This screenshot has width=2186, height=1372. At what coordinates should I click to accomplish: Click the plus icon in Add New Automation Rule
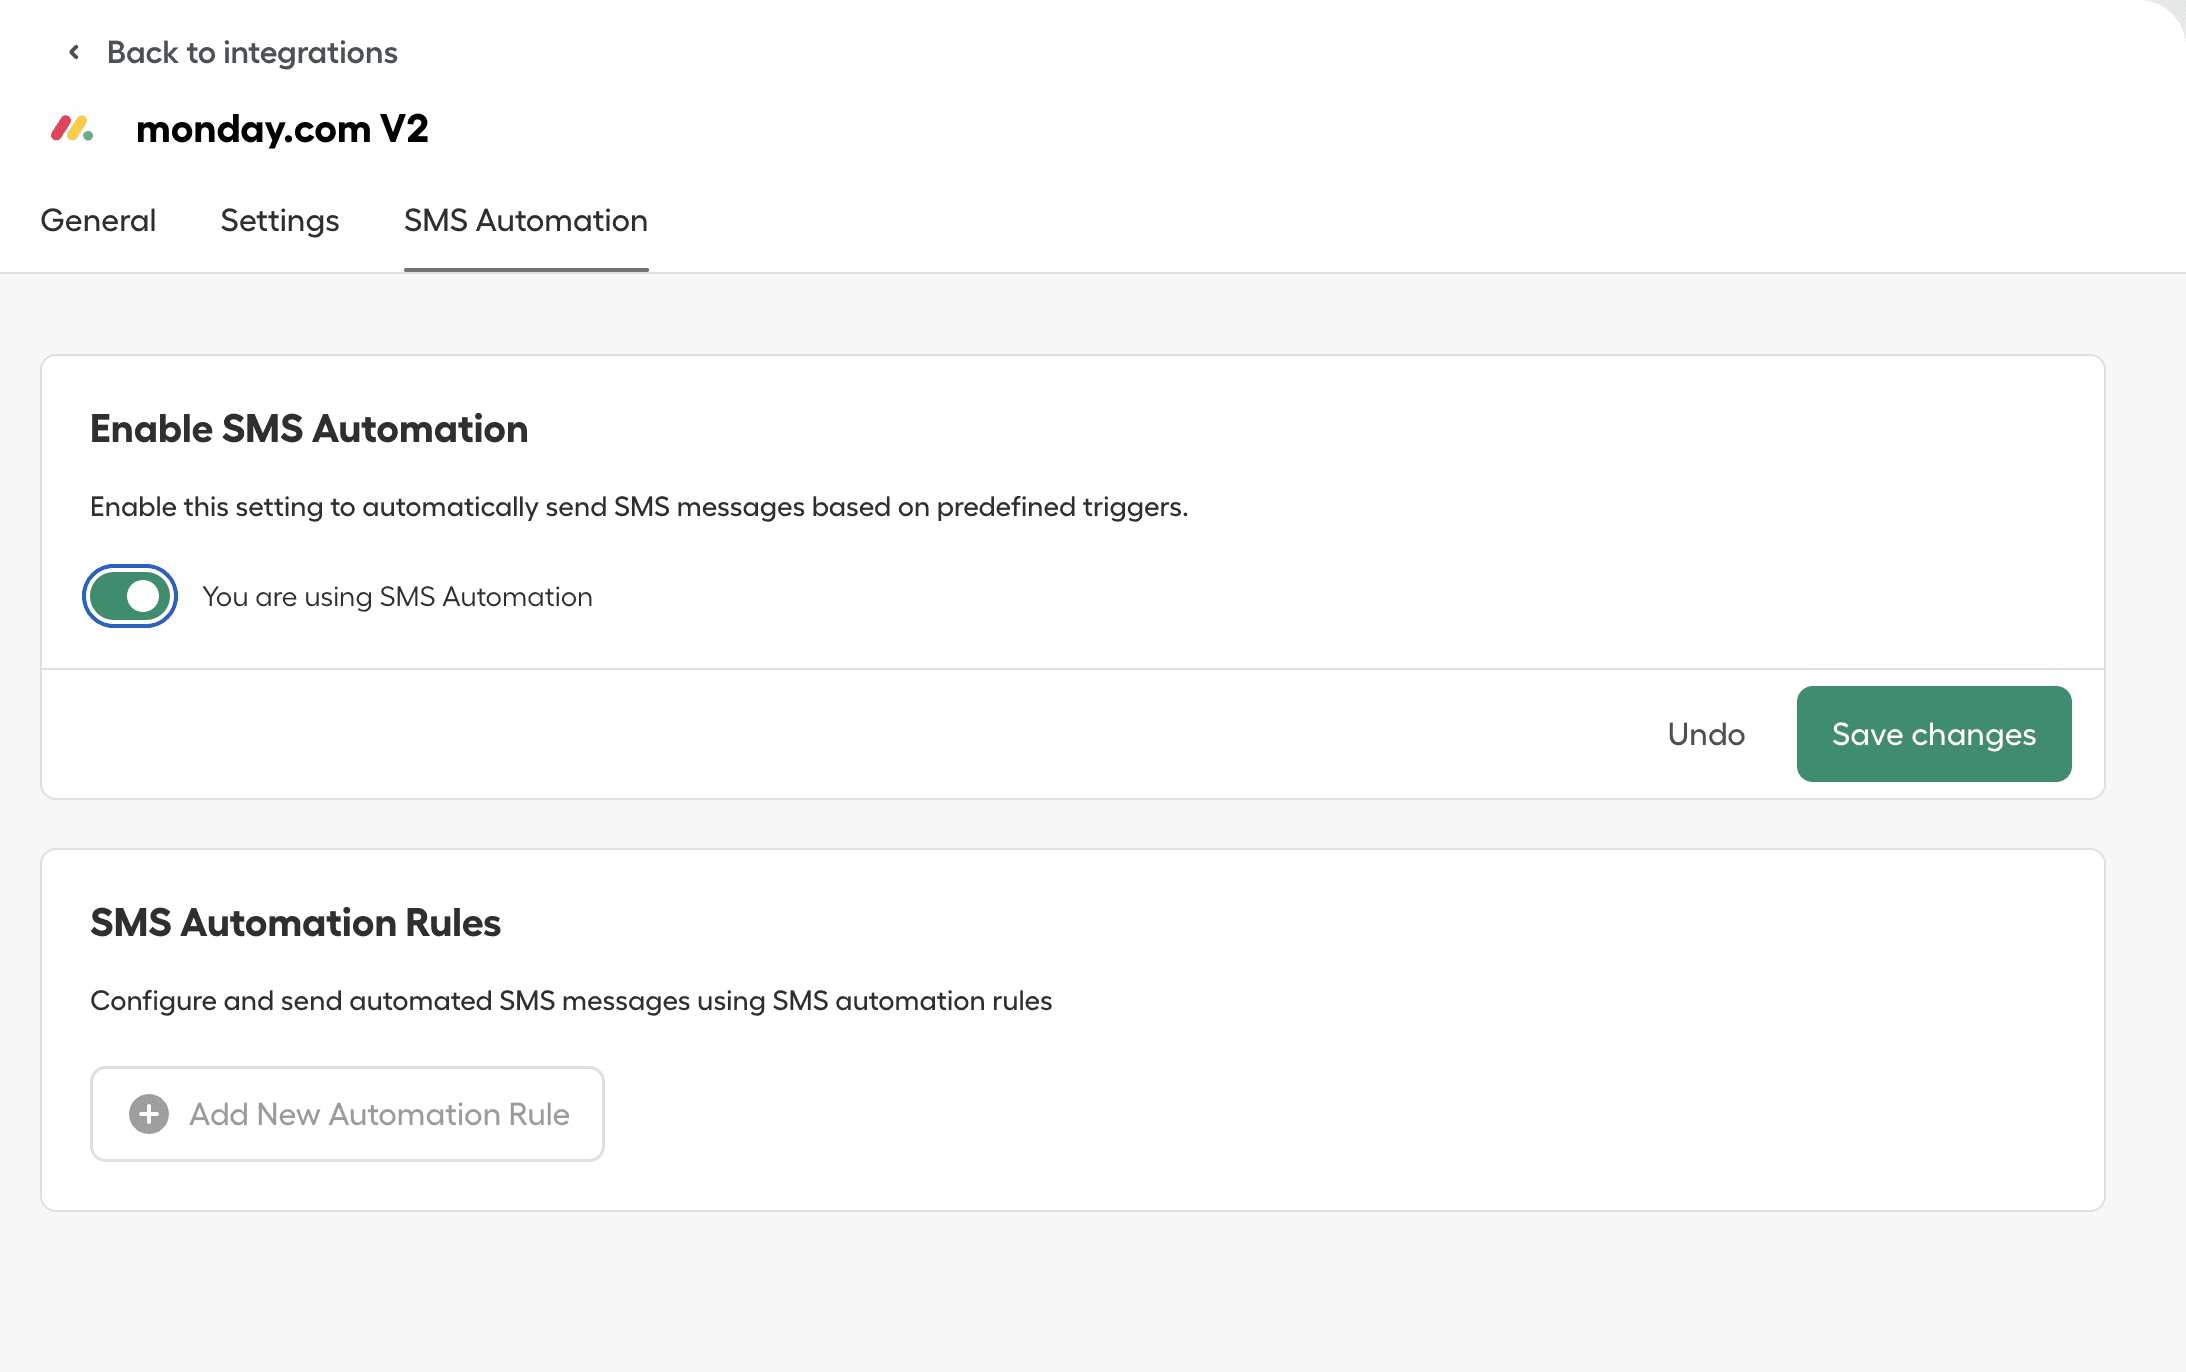tap(147, 1113)
